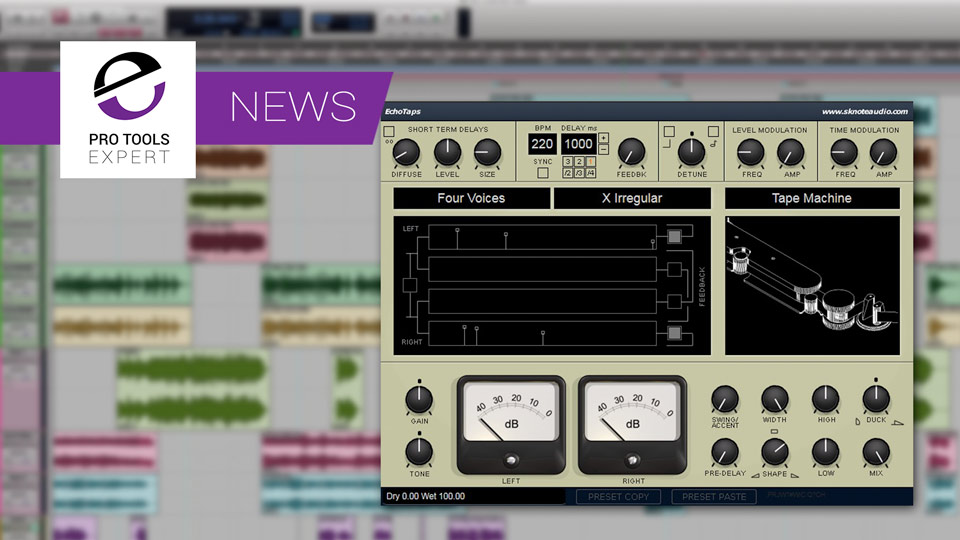
Task: Select the highlighted 1 multiplier button
Action: point(591,162)
